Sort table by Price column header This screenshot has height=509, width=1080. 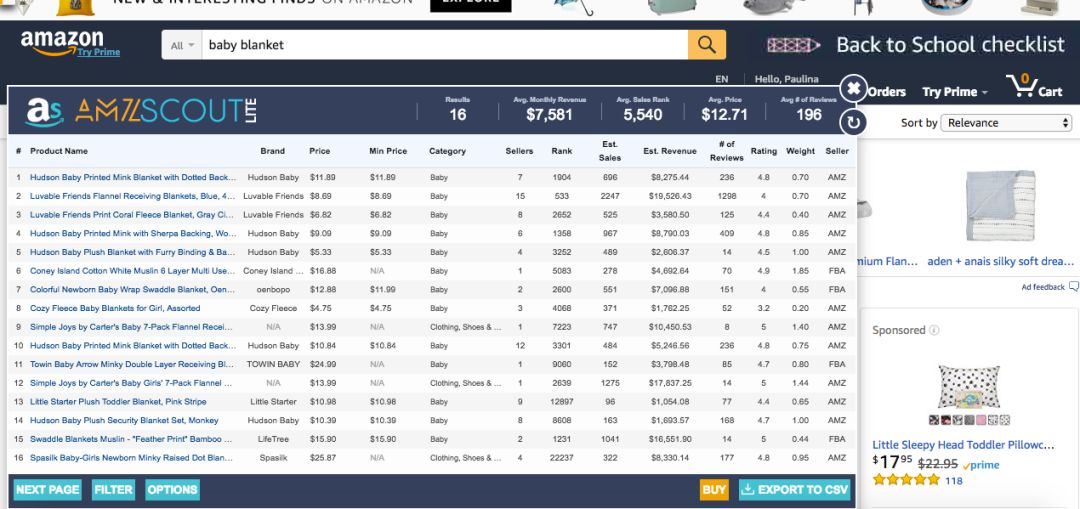point(320,151)
